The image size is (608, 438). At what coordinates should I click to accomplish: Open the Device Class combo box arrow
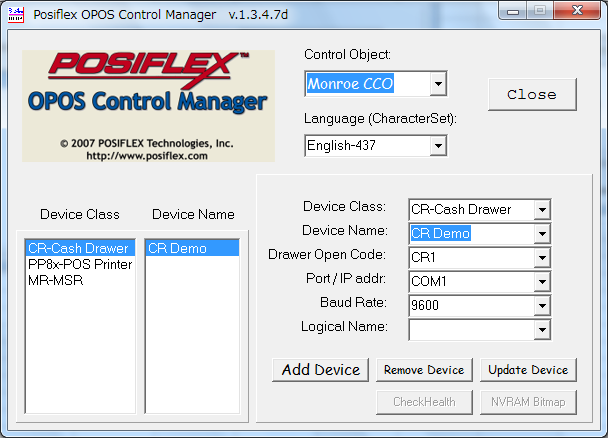542,210
